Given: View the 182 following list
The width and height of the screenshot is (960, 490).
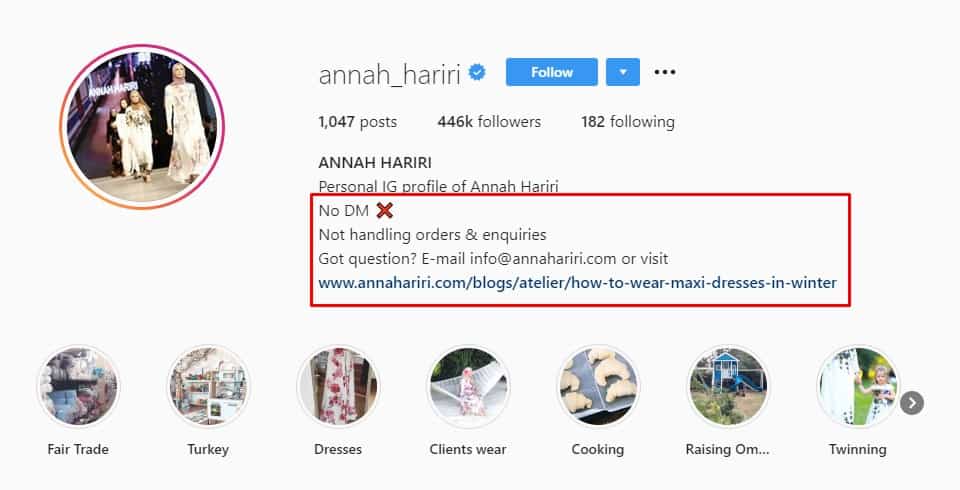Looking at the screenshot, I should point(628,122).
